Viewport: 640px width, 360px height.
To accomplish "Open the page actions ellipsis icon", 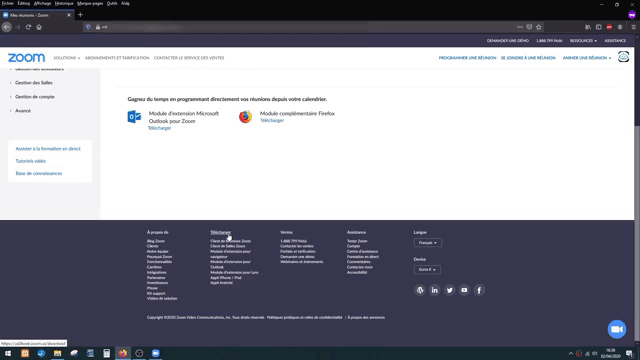I will coord(520,27).
